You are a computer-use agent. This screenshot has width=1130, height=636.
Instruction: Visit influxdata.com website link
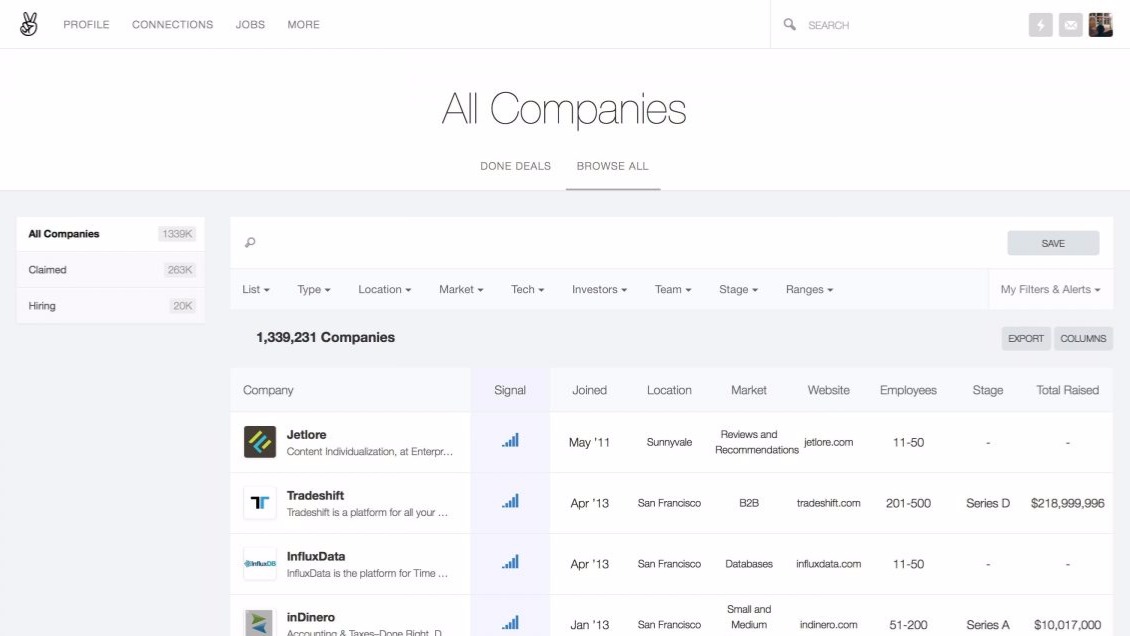point(829,564)
